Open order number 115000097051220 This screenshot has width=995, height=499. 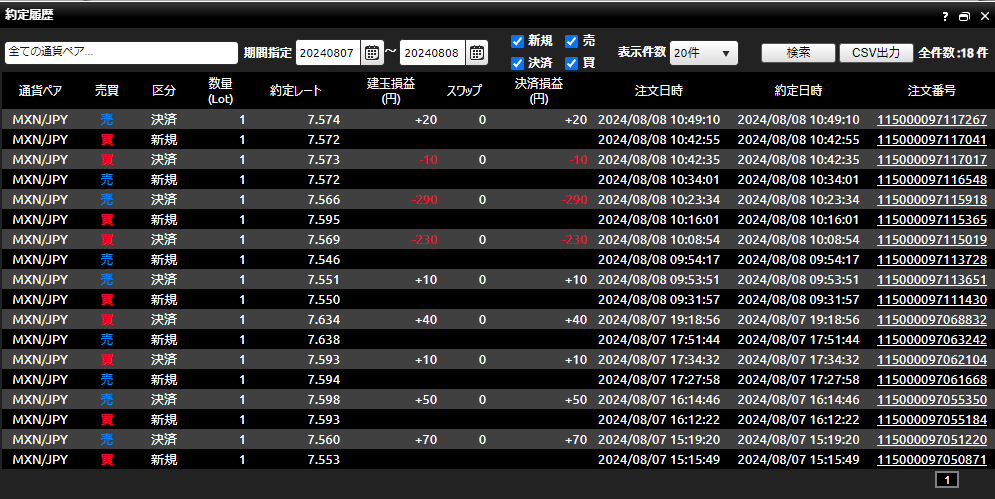coord(932,439)
